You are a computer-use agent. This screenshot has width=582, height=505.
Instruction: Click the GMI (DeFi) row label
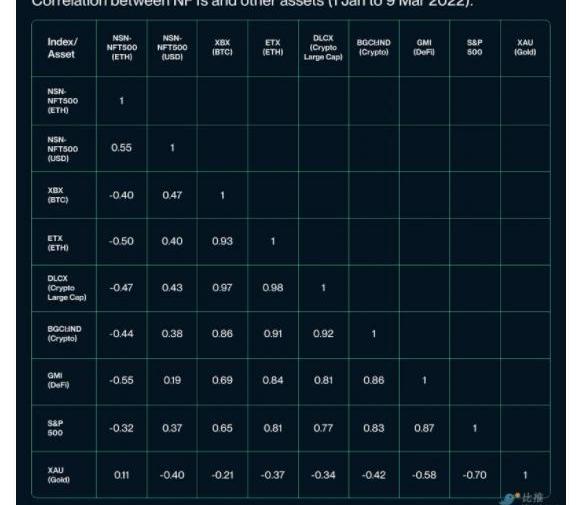(x=58, y=380)
